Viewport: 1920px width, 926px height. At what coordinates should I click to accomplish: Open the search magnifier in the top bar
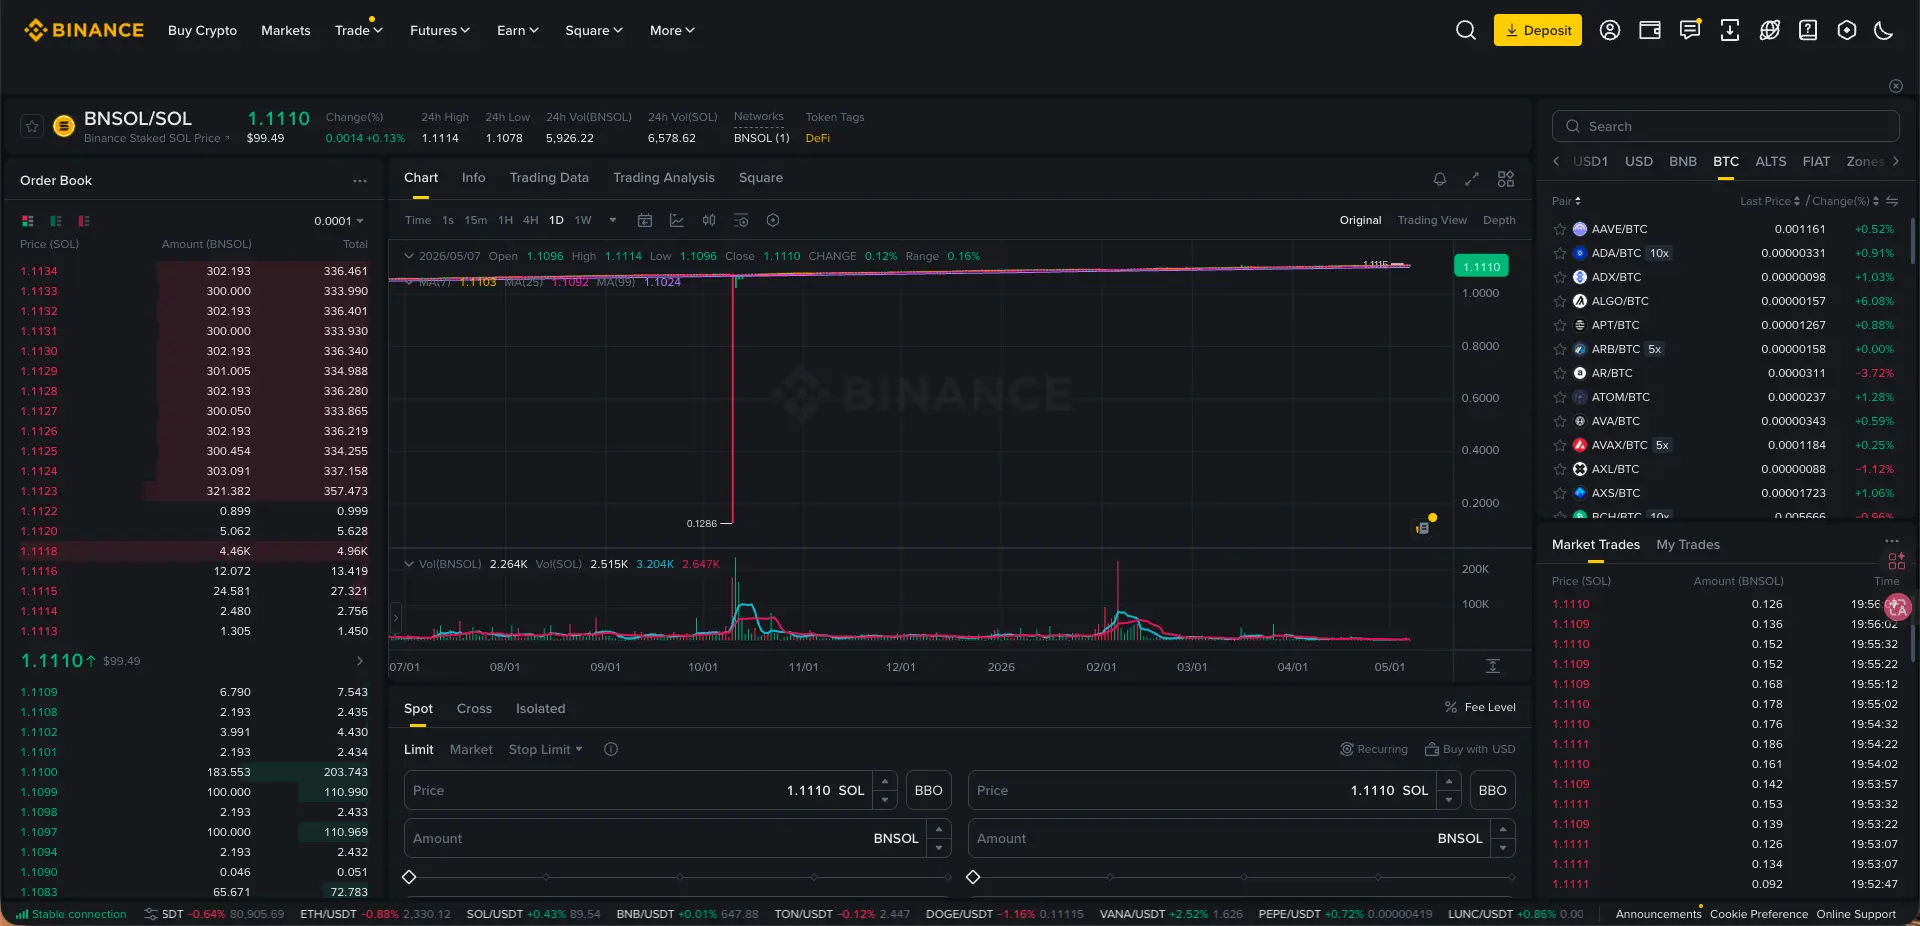[1466, 30]
